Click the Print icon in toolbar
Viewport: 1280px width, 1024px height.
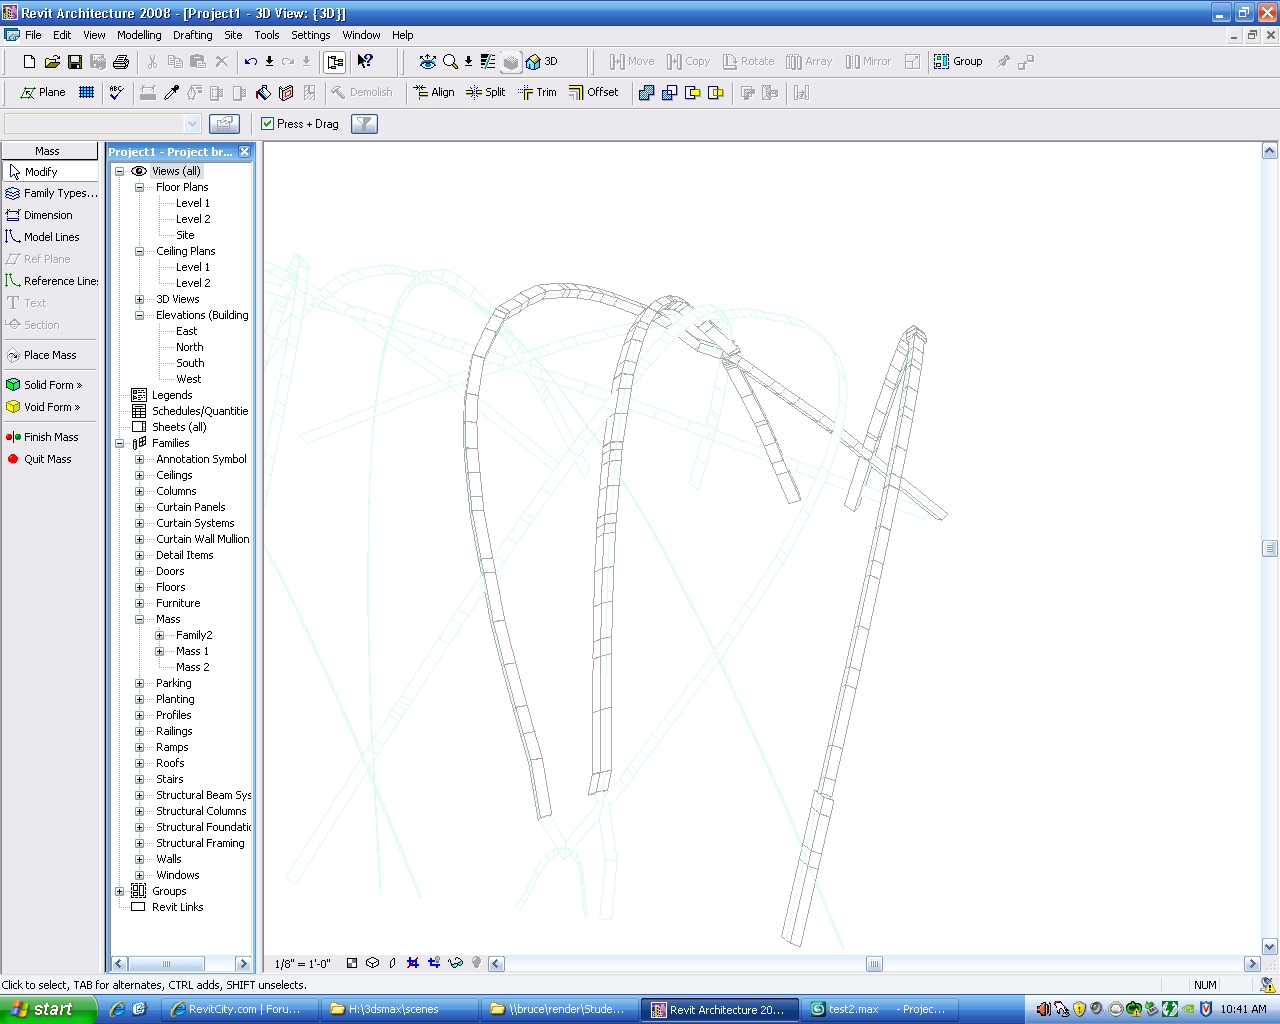121,62
